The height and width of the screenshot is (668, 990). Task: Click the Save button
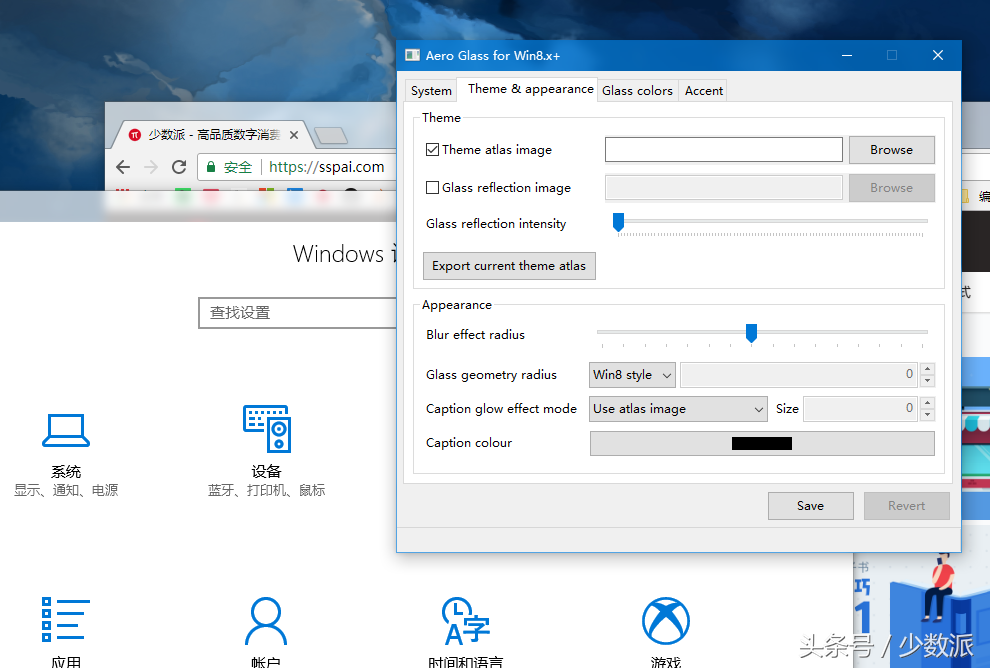(x=810, y=506)
